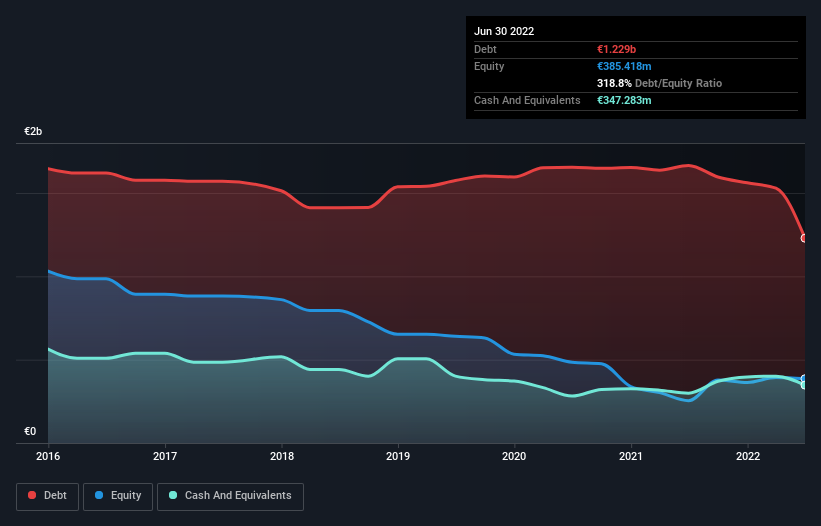Click the 2018 x-axis label

(x=282, y=456)
